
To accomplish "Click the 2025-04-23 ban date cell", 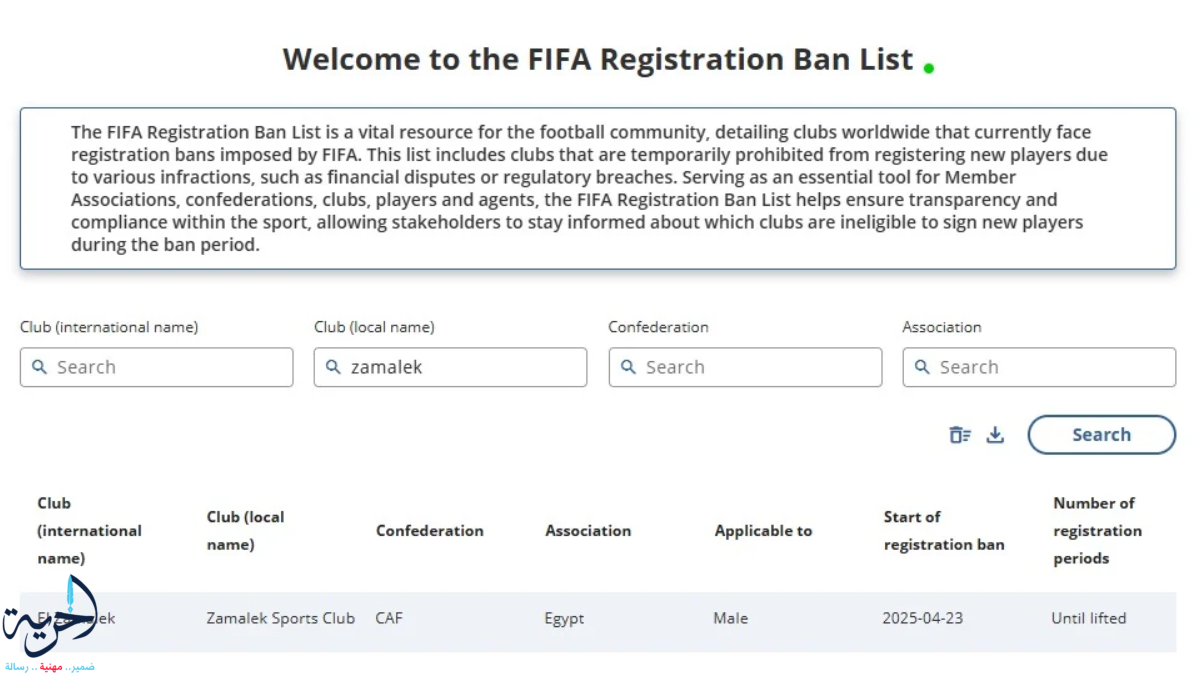I will tap(922, 618).
